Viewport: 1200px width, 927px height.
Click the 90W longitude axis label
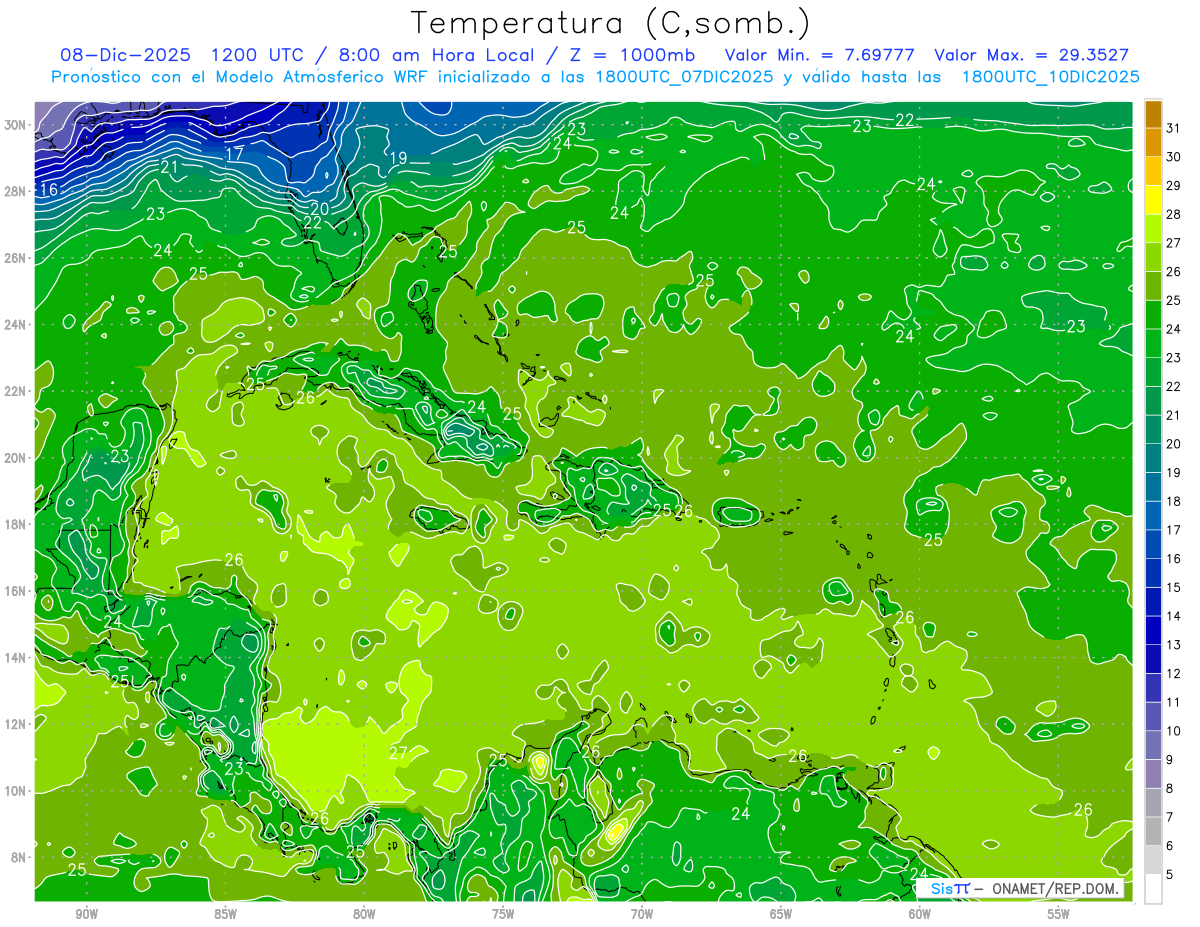tap(87, 914)
